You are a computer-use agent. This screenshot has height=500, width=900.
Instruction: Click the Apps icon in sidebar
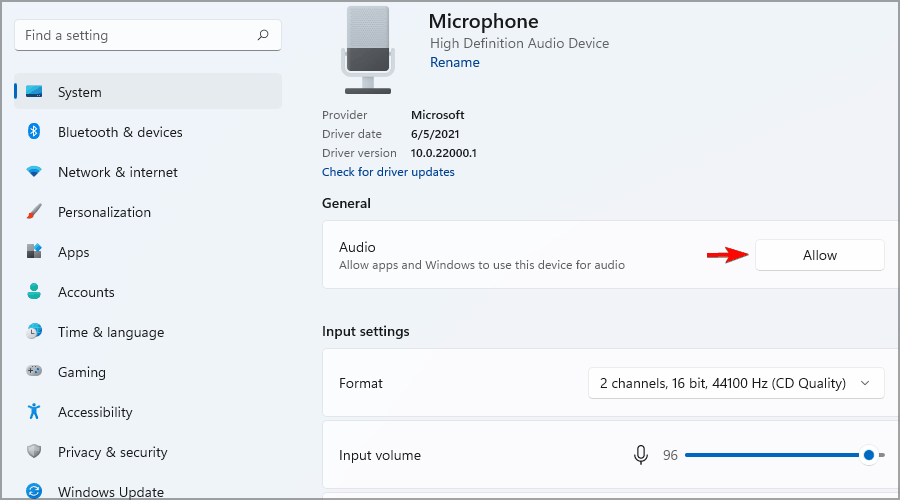(34, 251)
